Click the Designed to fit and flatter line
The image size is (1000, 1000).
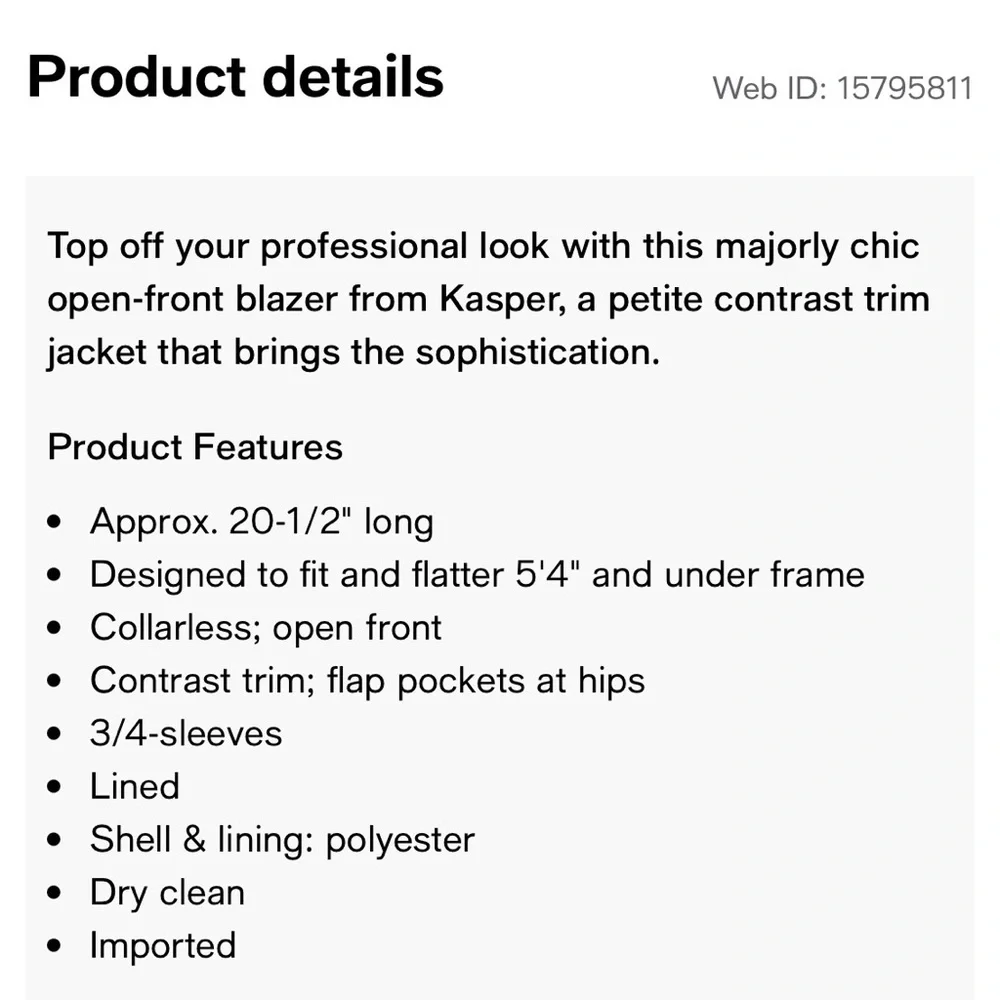477,574
